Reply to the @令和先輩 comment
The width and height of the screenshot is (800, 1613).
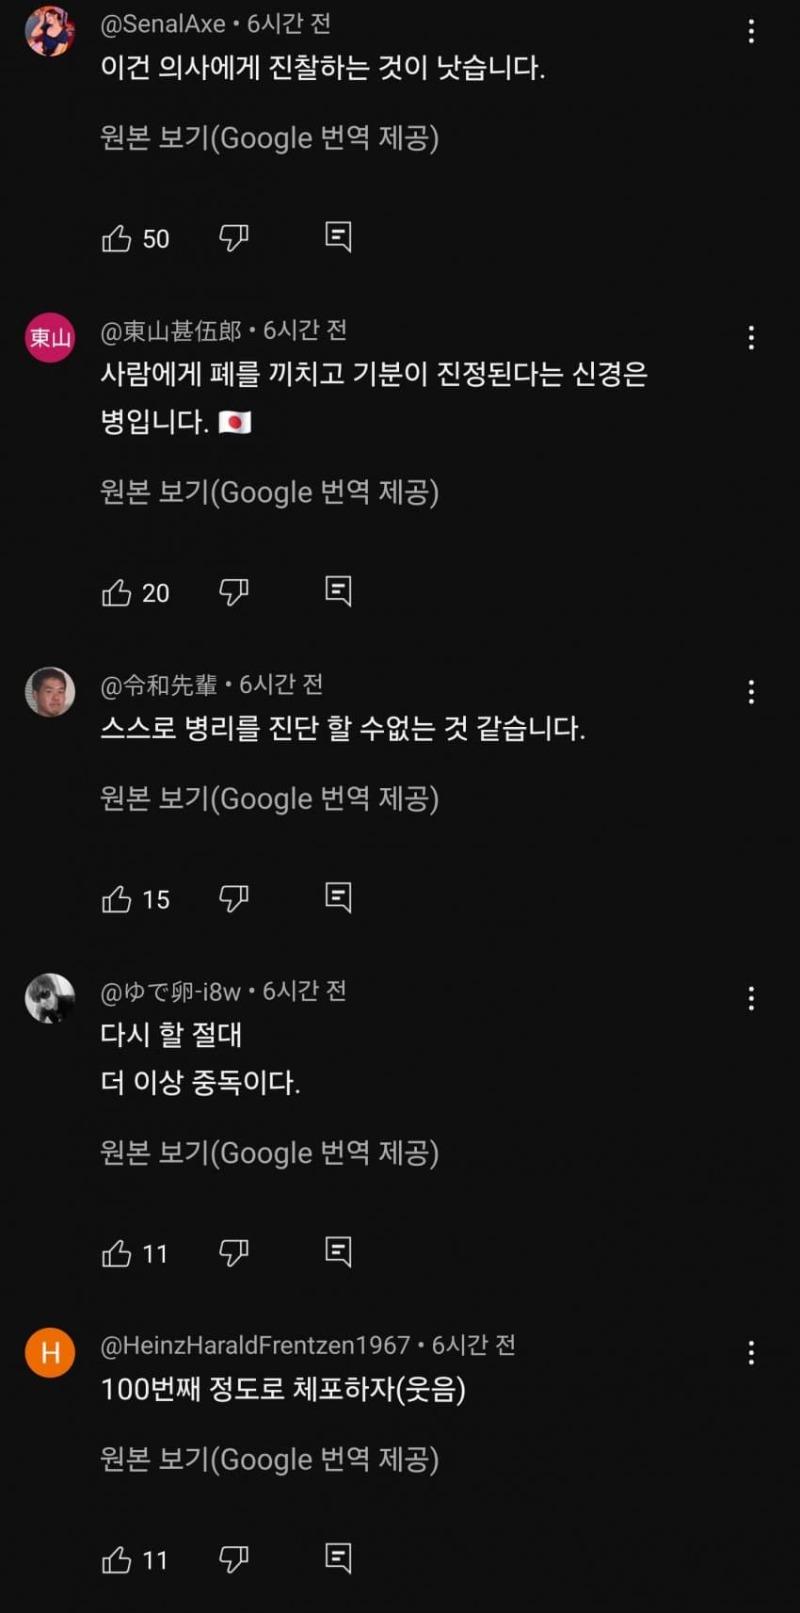click(338, 897)
